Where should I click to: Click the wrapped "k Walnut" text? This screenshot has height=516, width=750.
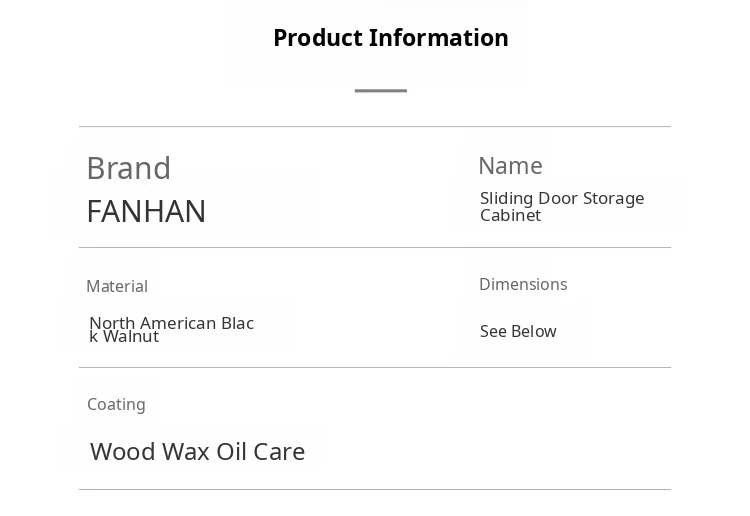tap(124, 337)
